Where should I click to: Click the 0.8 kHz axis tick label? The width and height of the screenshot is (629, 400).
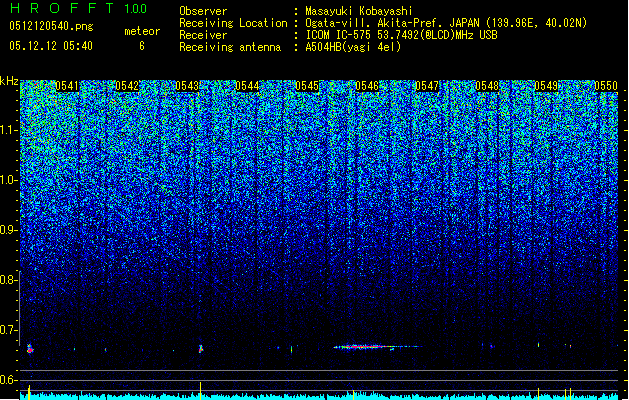8,280
